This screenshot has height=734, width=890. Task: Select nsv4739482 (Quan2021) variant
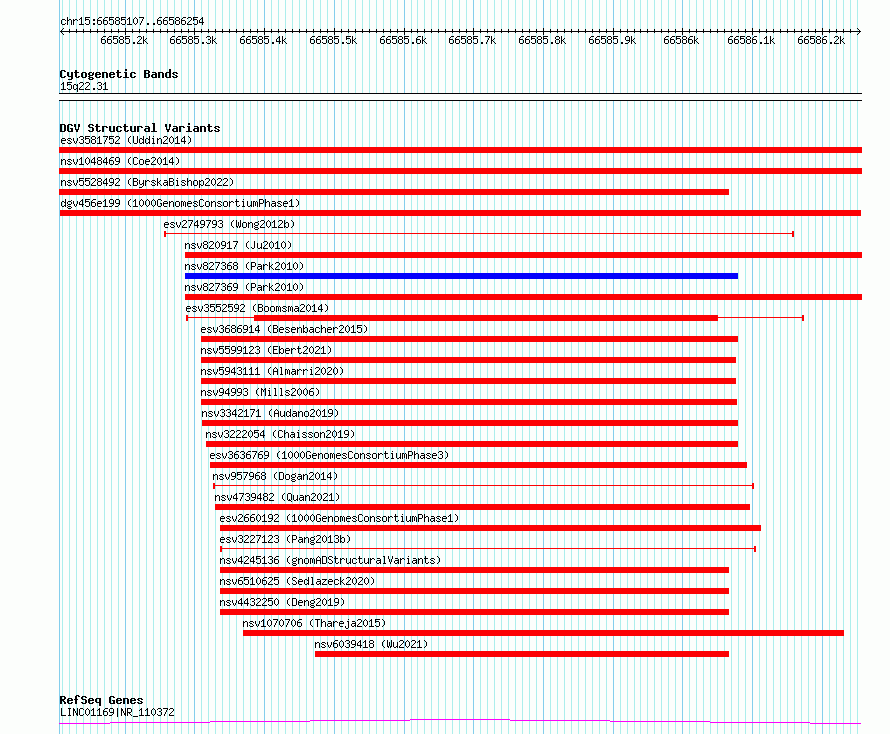coord(482,507)
